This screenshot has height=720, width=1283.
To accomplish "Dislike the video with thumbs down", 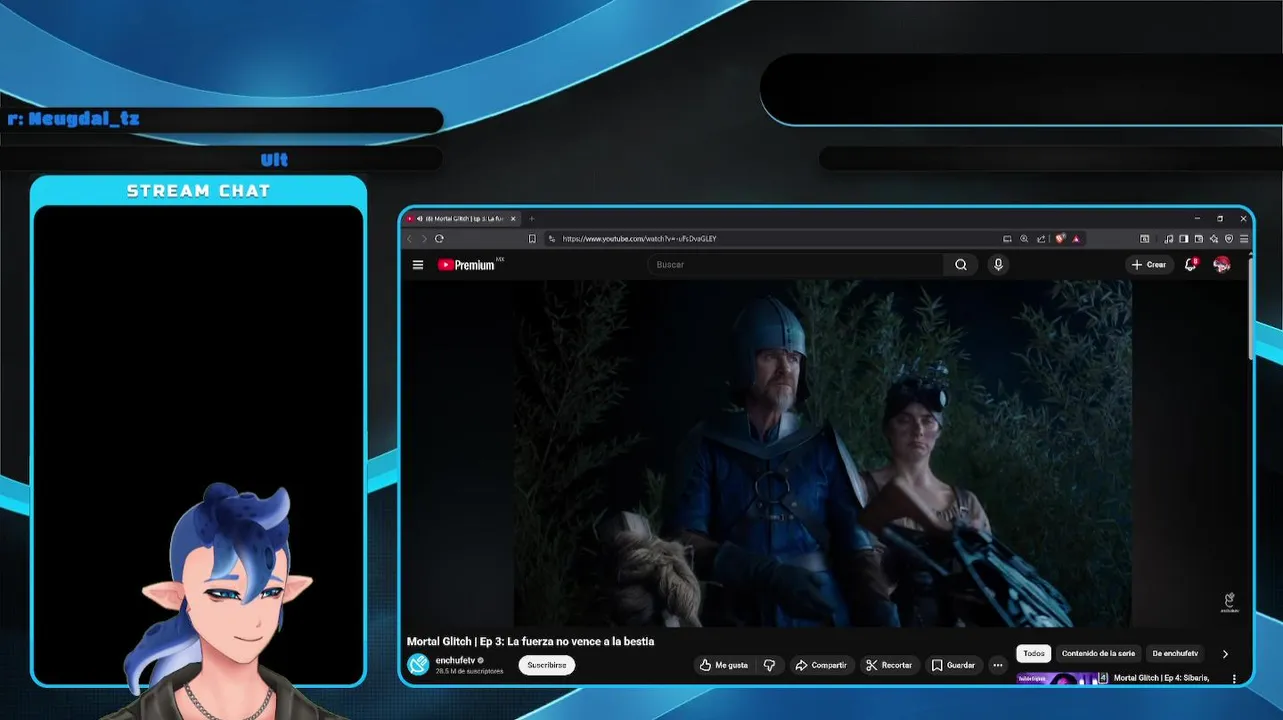I will click(769, 665).
